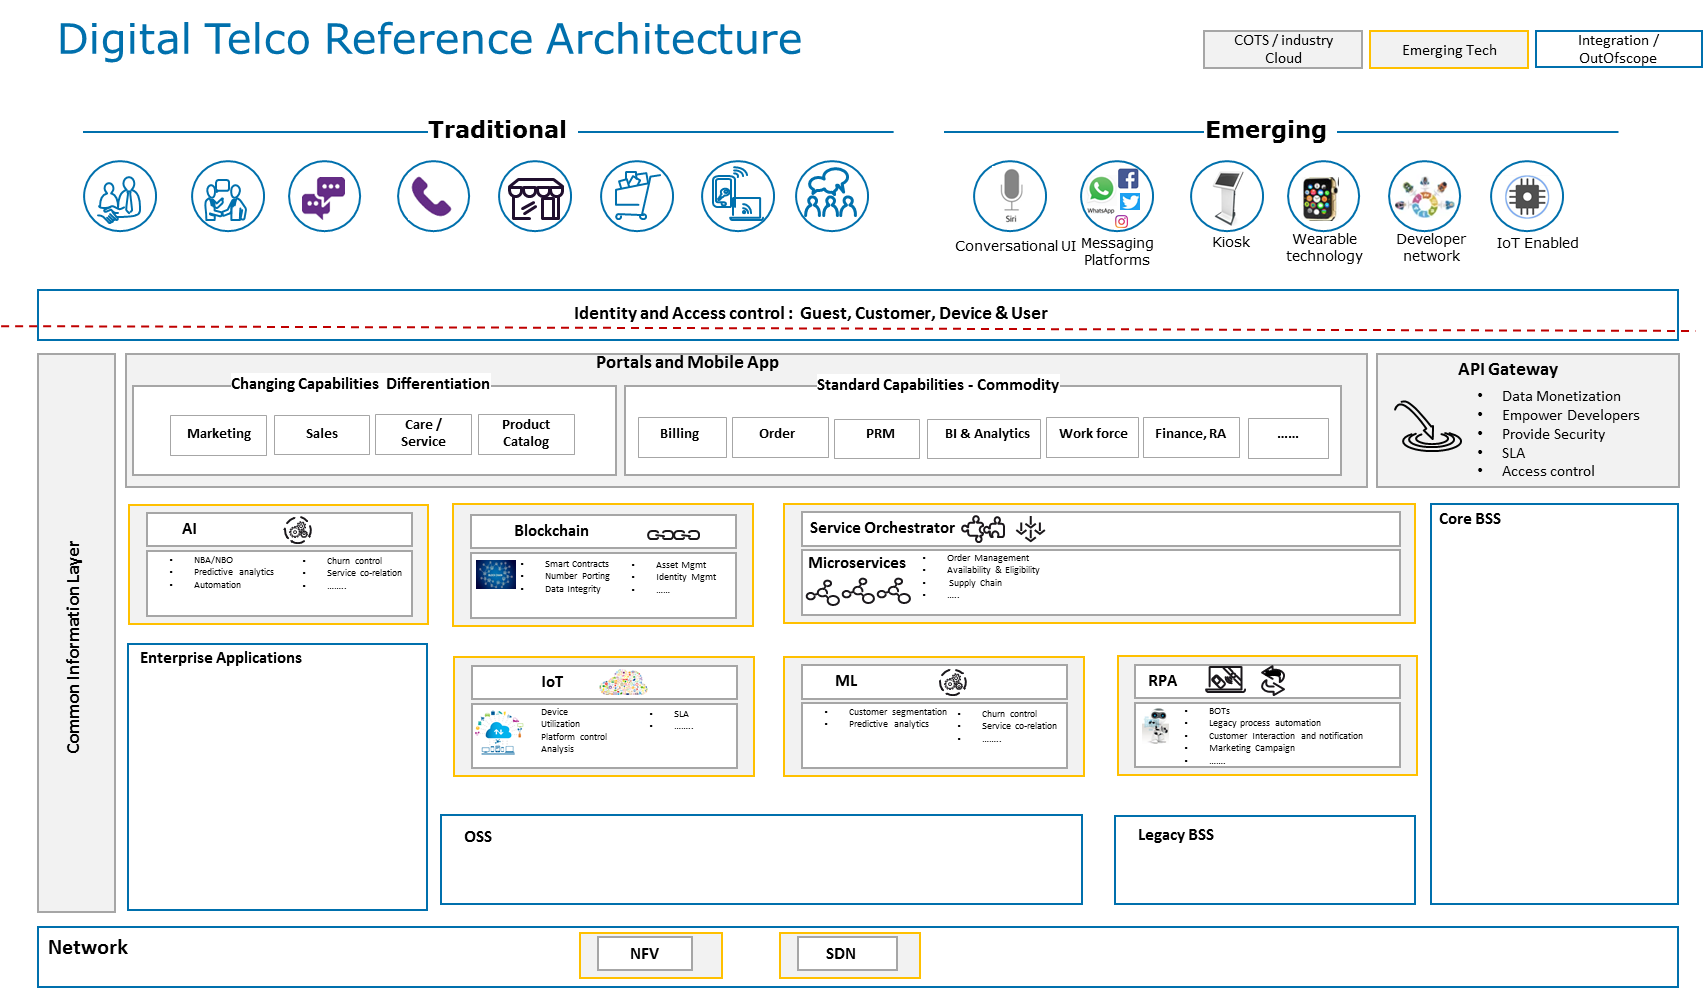Viewport: 1703px width, 988px height.
Task: Select the social media apps icon
Action: click(x=1117, y=196)
